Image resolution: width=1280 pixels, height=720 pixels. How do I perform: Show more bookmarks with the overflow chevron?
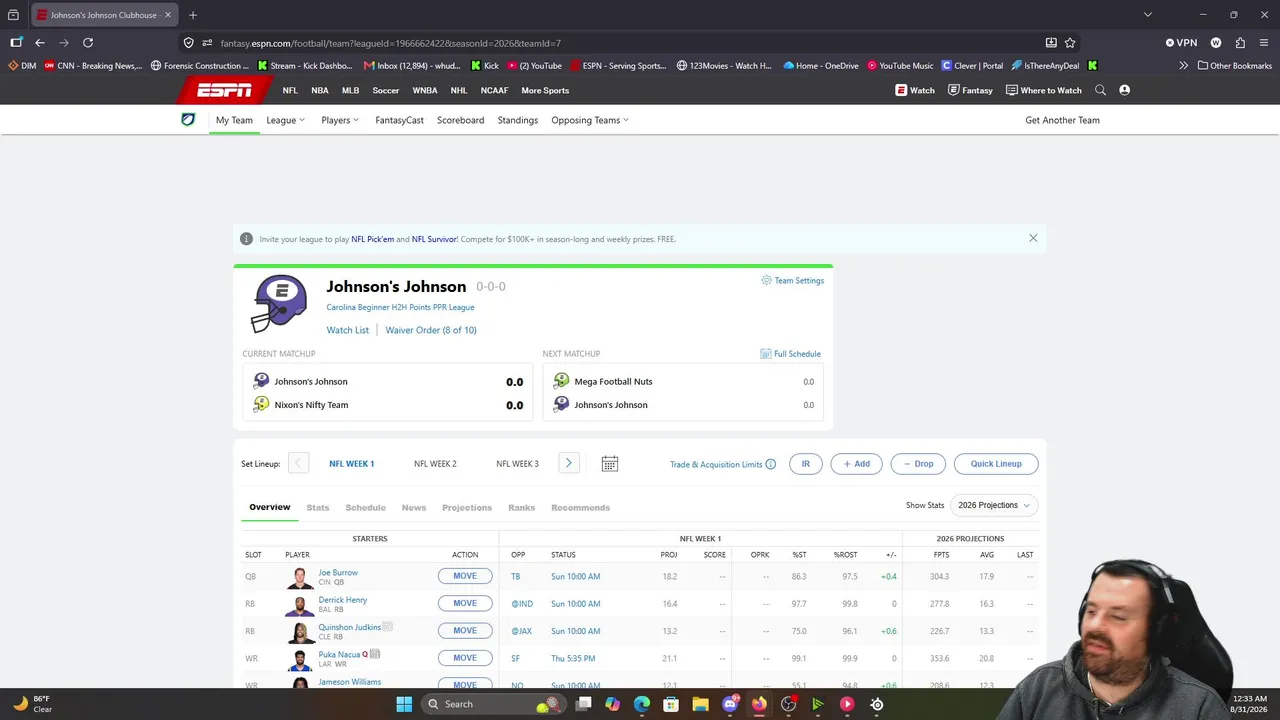click(1184, 66)
